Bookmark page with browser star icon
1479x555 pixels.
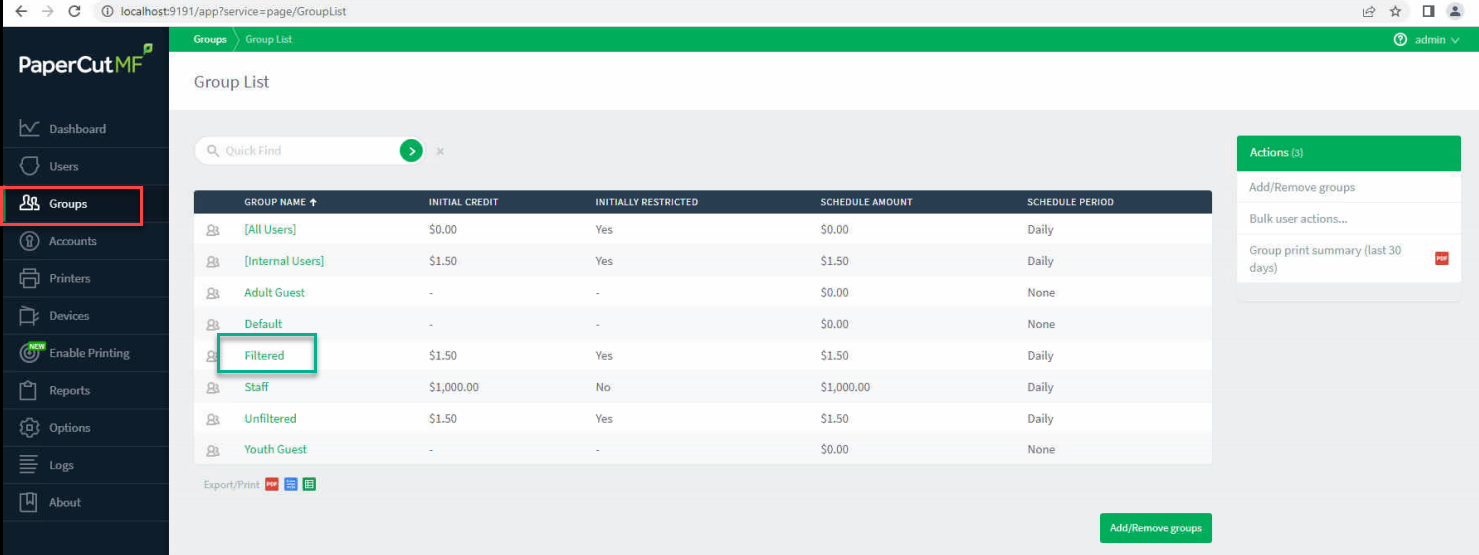(1396, 12)
